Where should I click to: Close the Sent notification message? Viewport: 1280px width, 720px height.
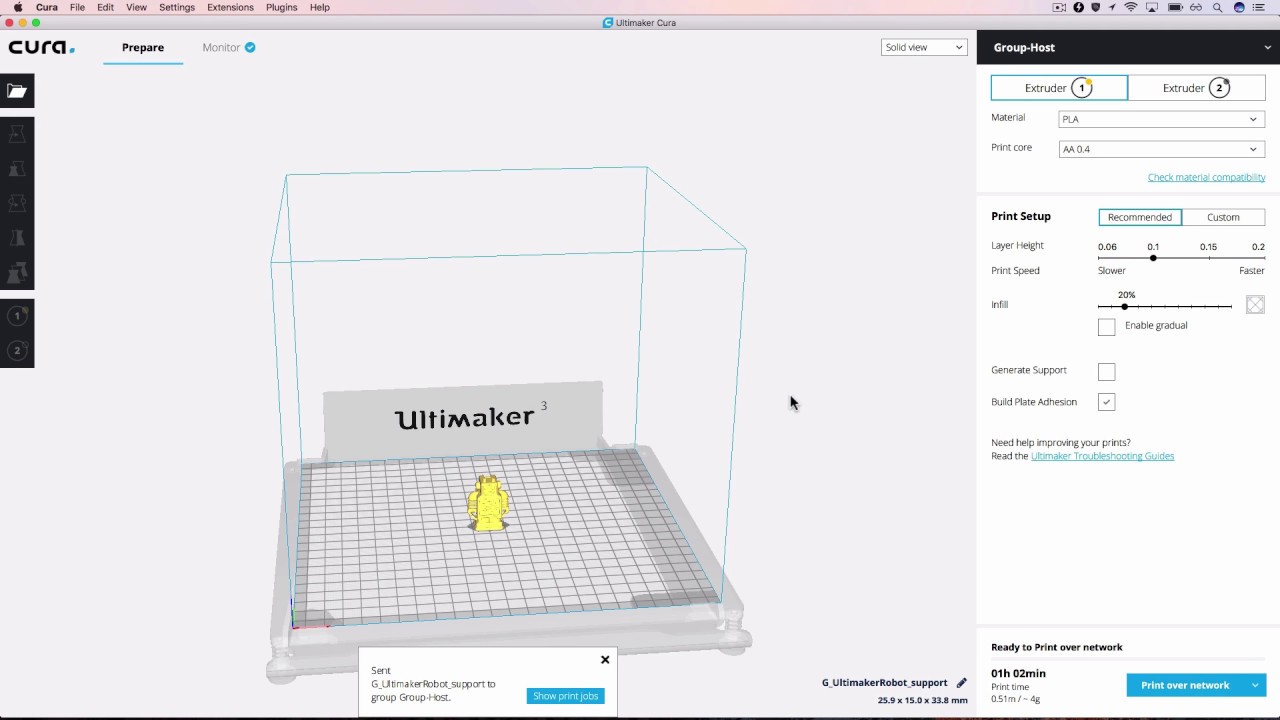point(605,660)
